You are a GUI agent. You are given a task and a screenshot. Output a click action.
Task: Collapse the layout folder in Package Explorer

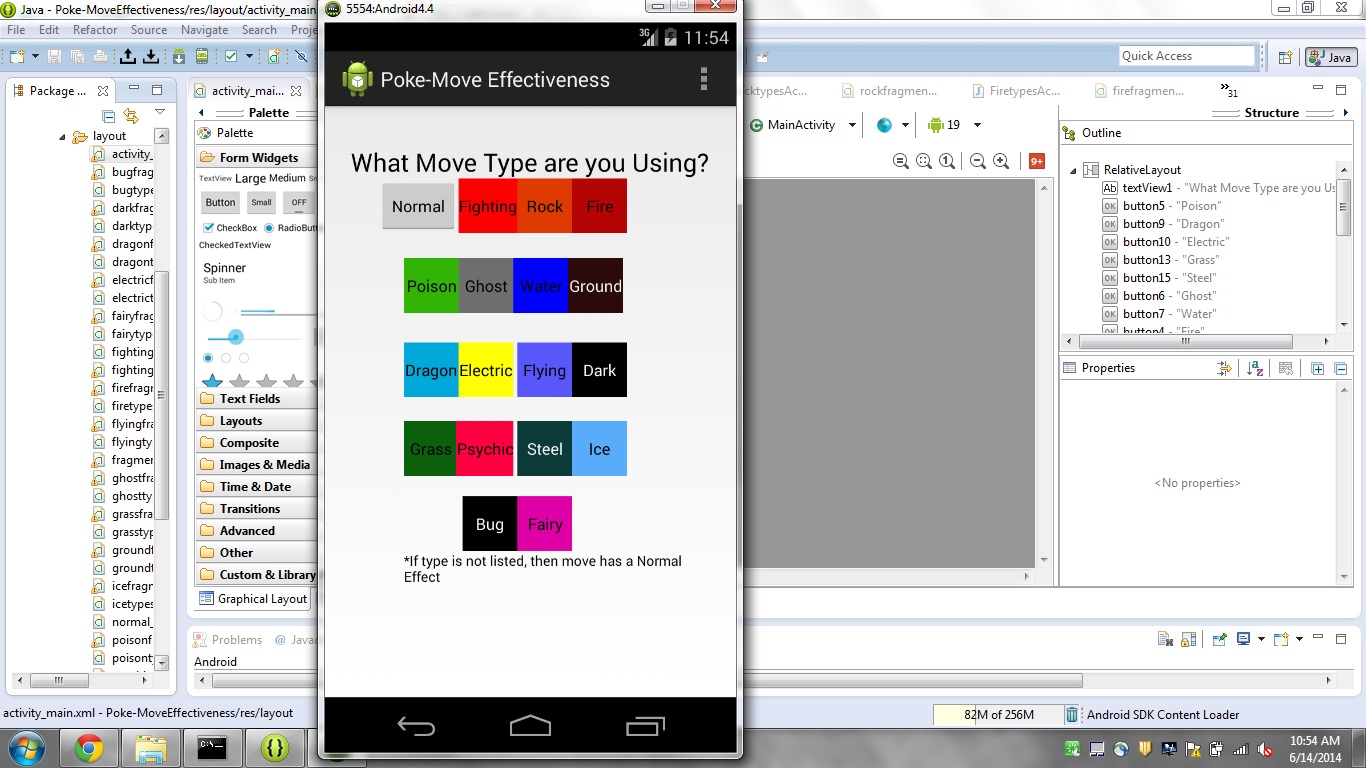(62, 137)
